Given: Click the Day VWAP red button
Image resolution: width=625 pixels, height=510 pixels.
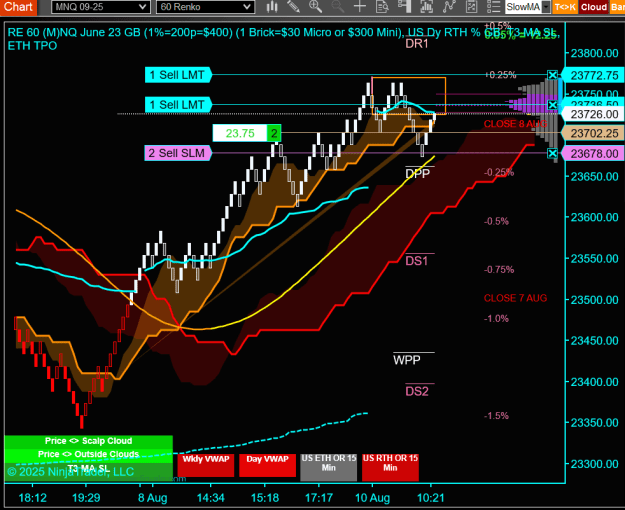Looking at the screenshot, I should tap(267, 465).
